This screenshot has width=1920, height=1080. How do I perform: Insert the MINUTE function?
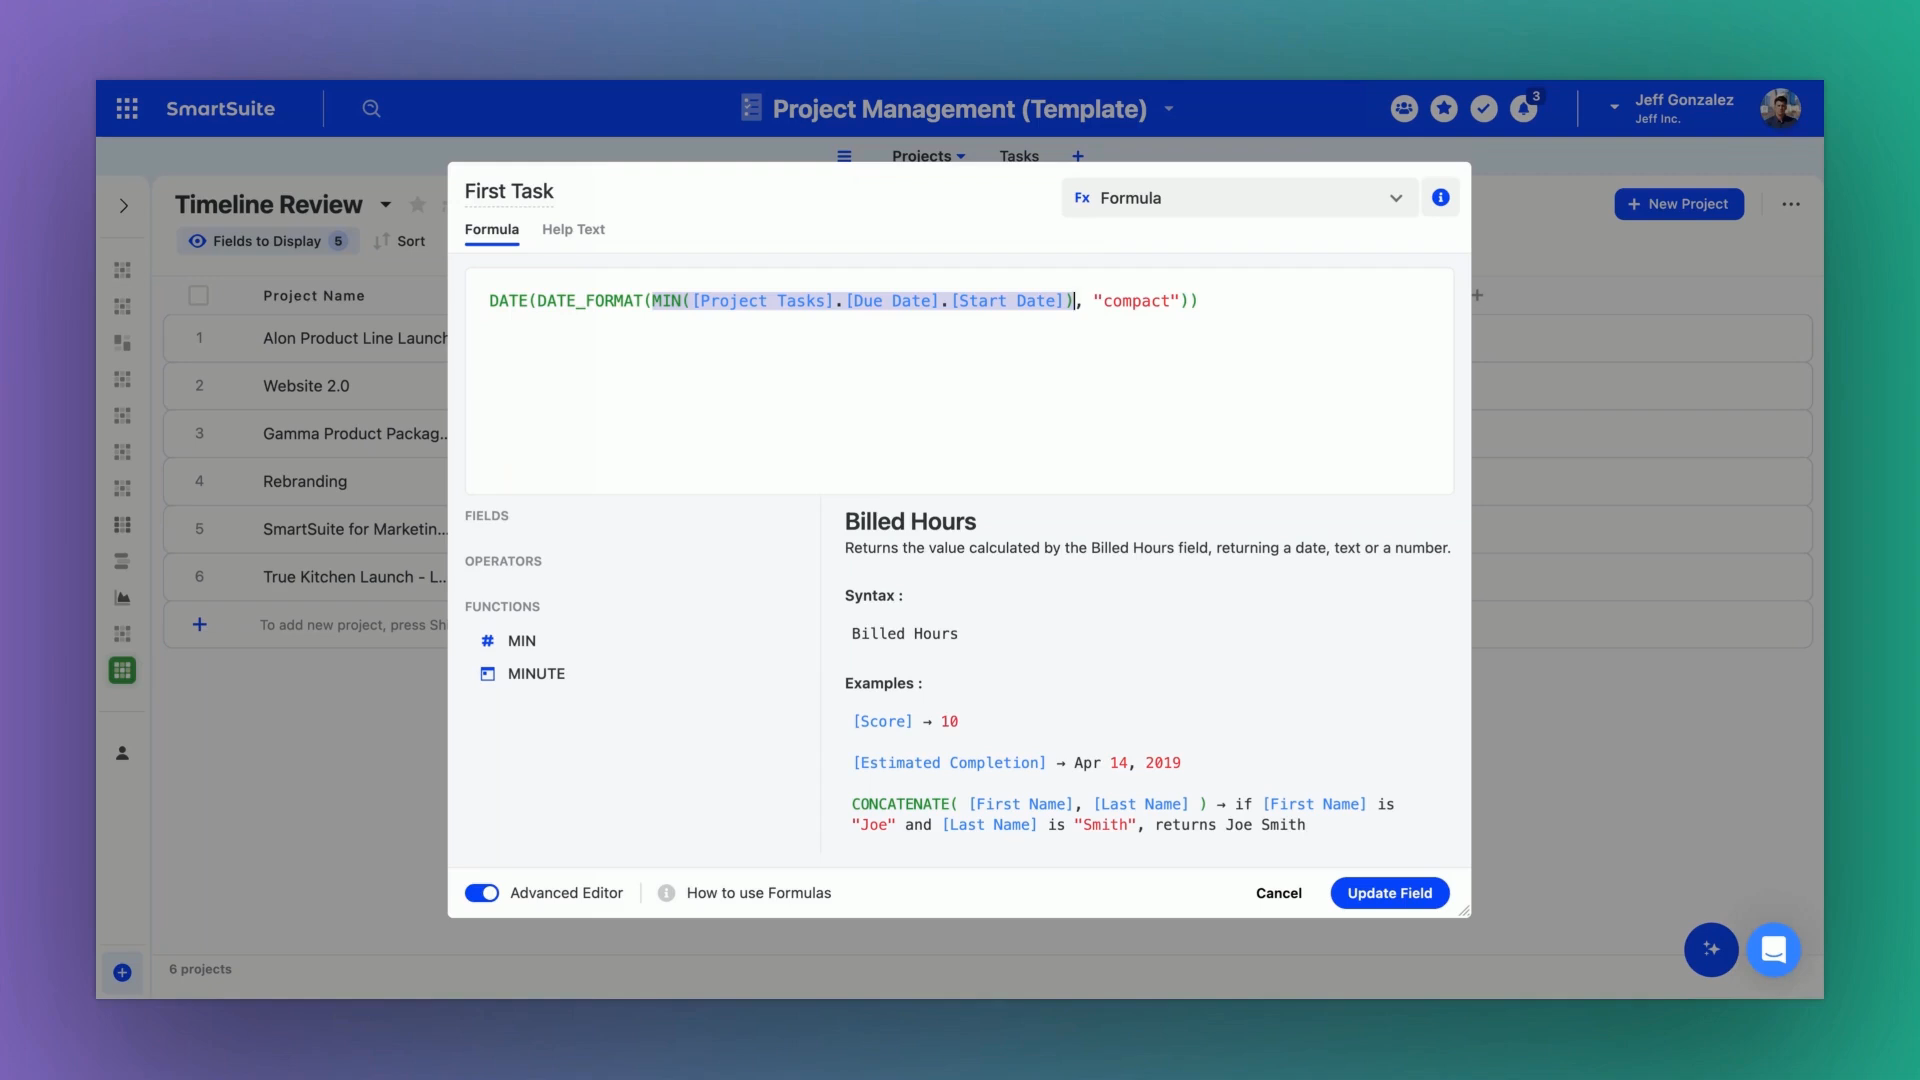[536, 674]
